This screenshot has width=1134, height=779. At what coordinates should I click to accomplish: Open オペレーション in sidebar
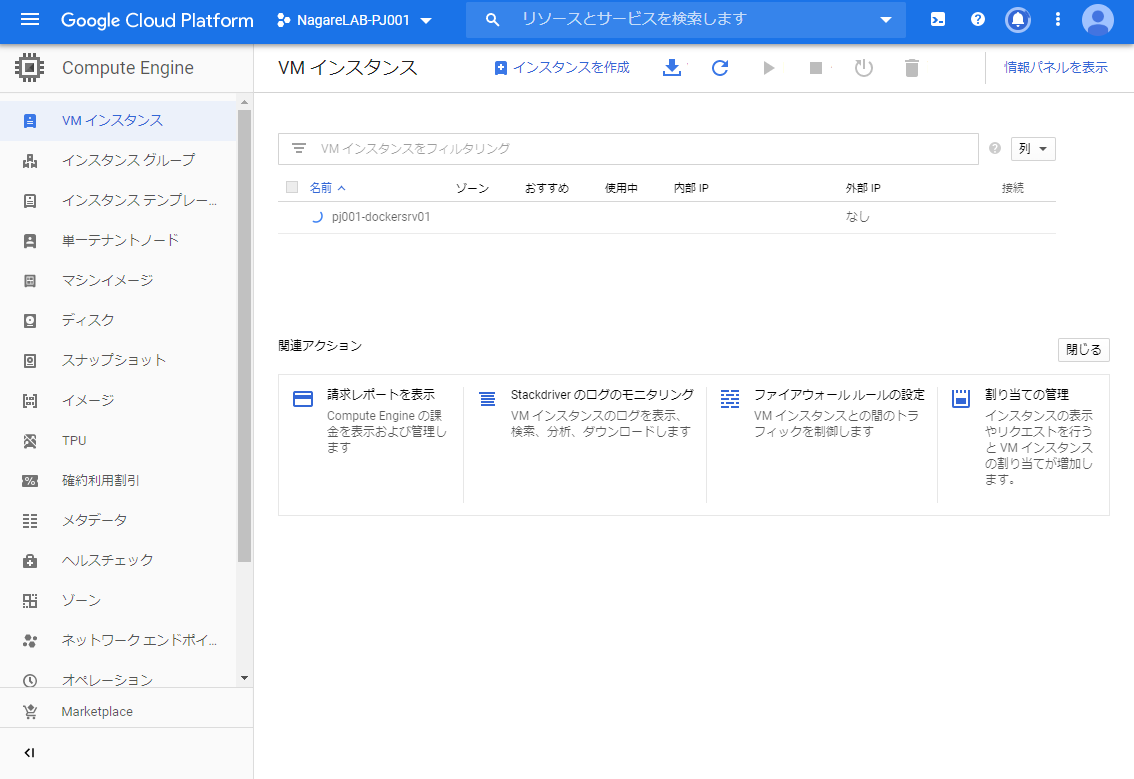119,678
